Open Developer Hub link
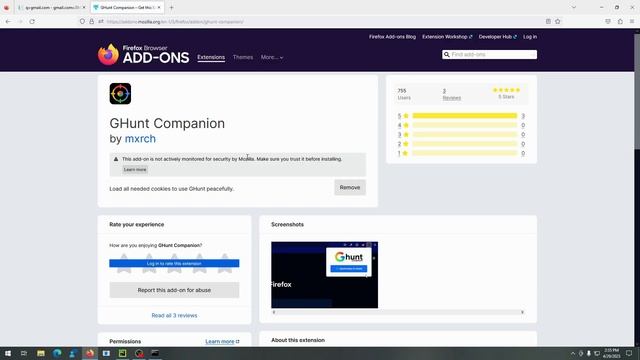Screen dimensions: 640x360 pos(498,37)
